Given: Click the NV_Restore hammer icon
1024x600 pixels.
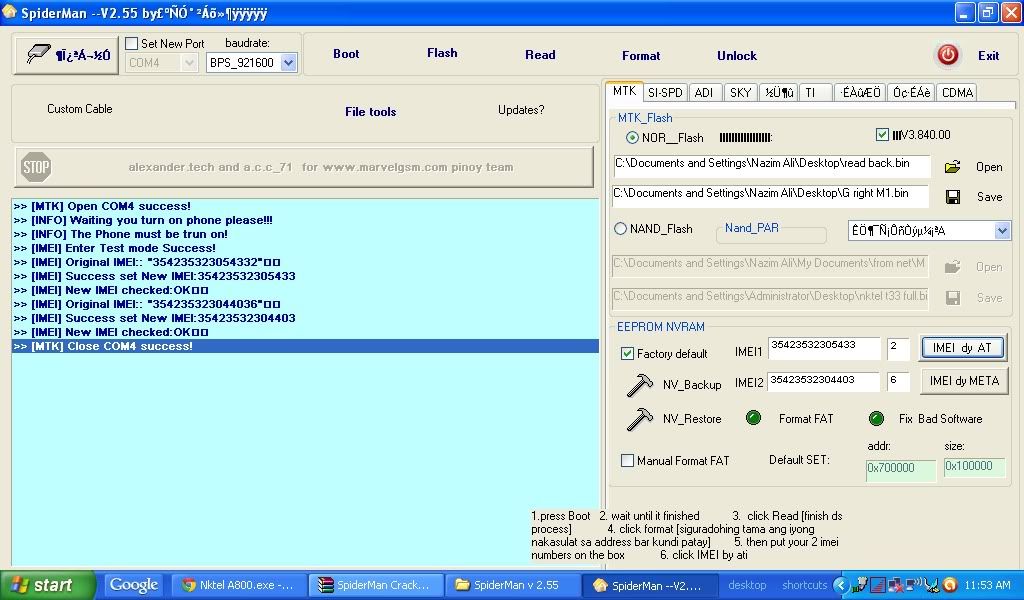Looking at the screenshot, I should tap(639, 418).
